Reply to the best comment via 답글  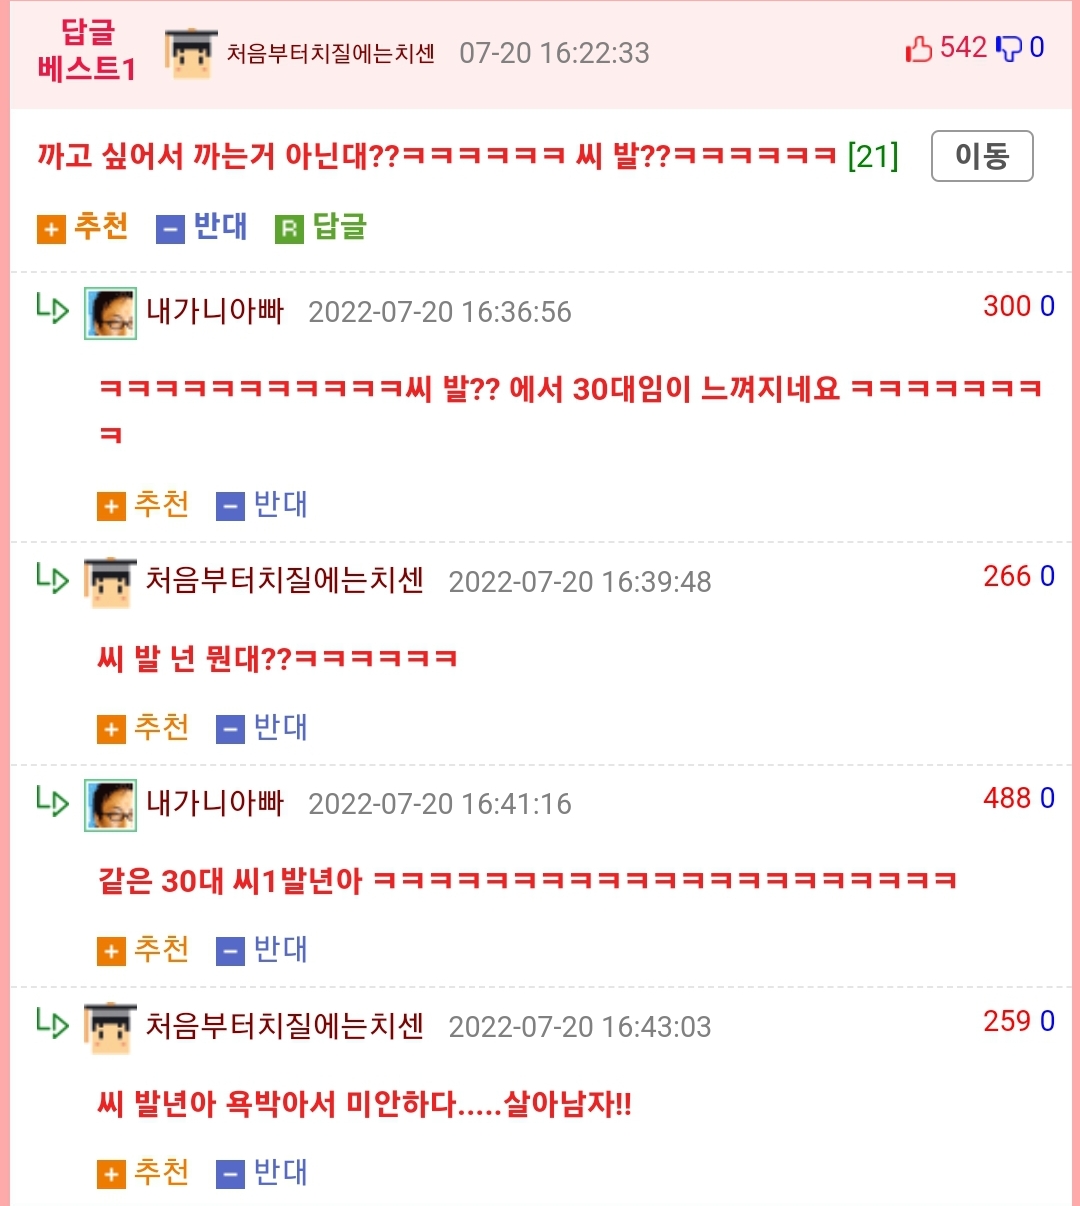point(321,228)
